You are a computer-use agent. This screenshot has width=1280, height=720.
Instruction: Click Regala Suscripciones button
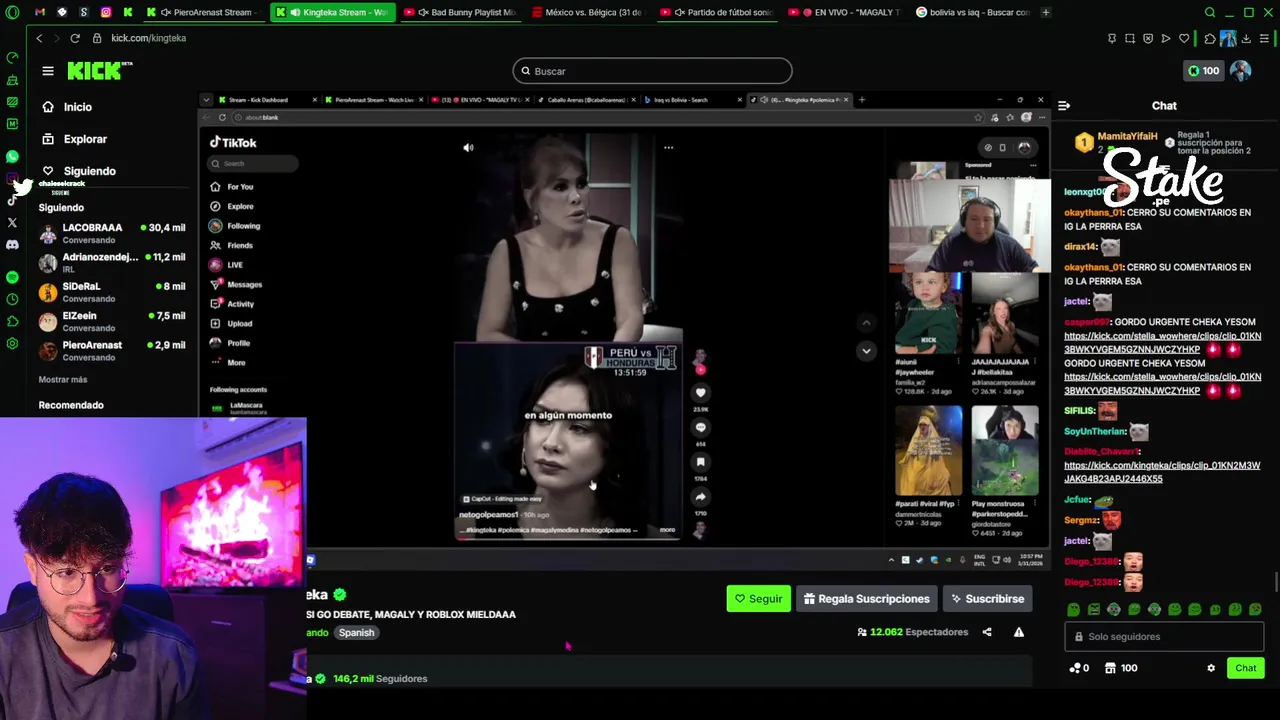coord(866,599)
